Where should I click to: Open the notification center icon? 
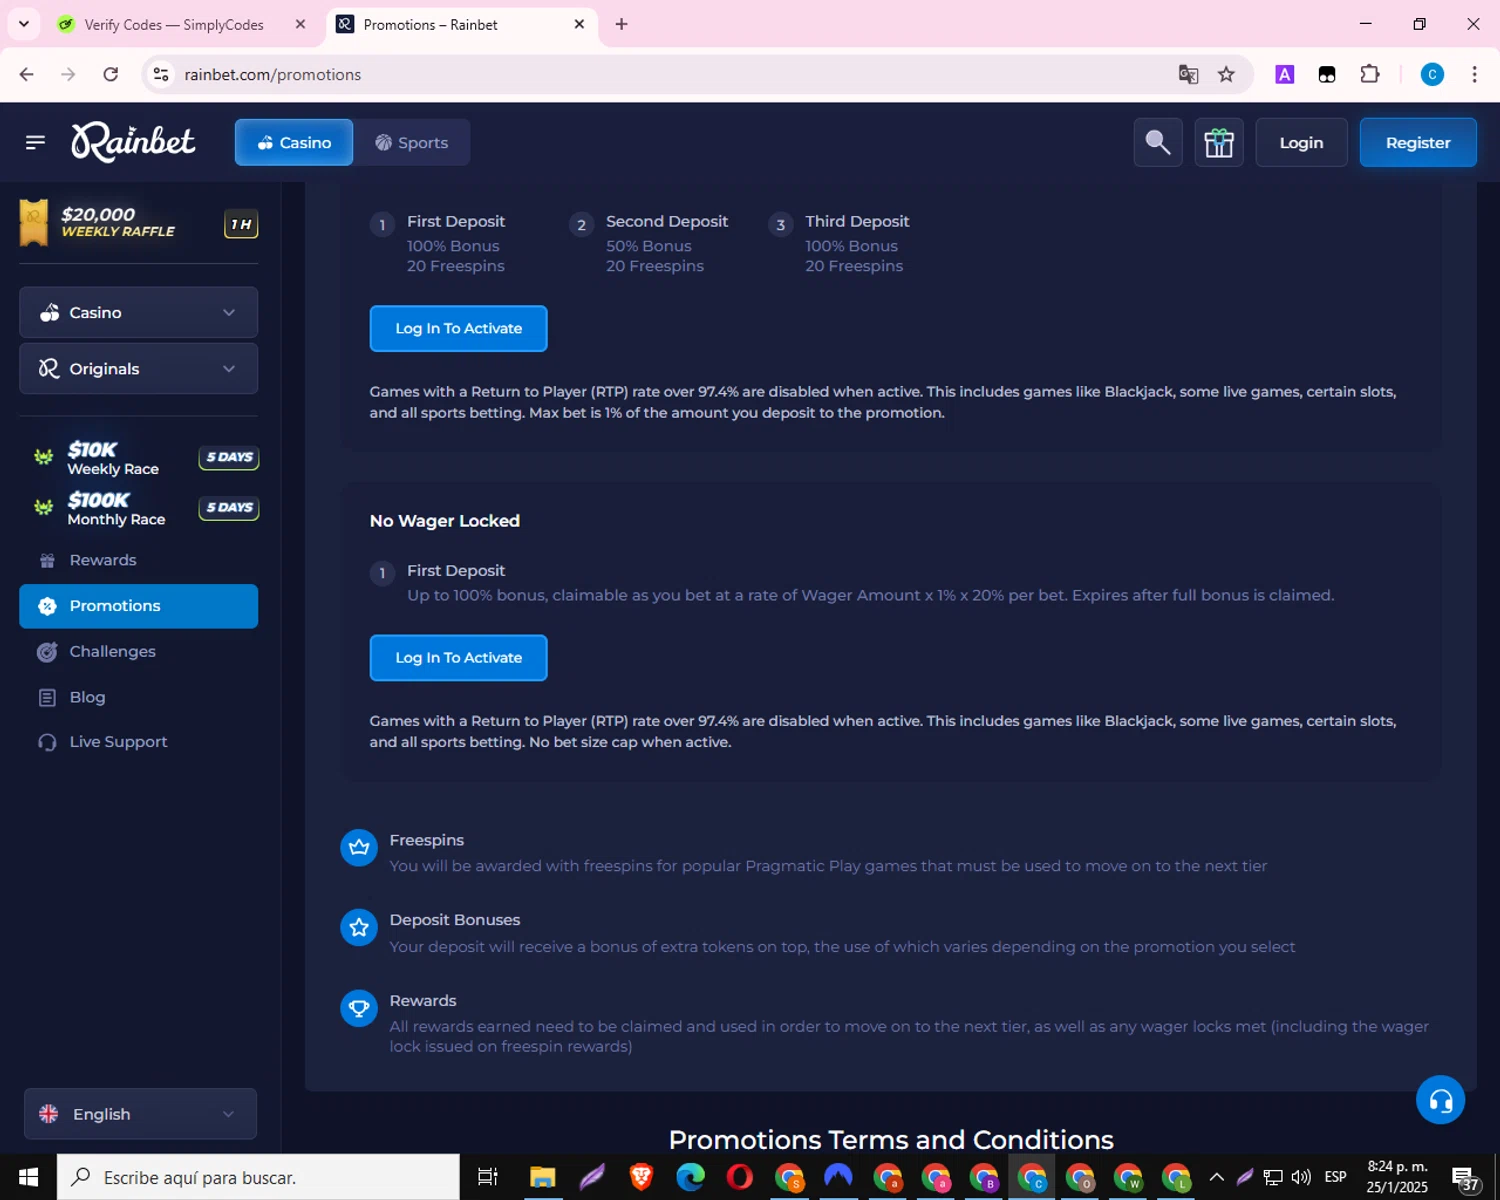(1465, 1179)
